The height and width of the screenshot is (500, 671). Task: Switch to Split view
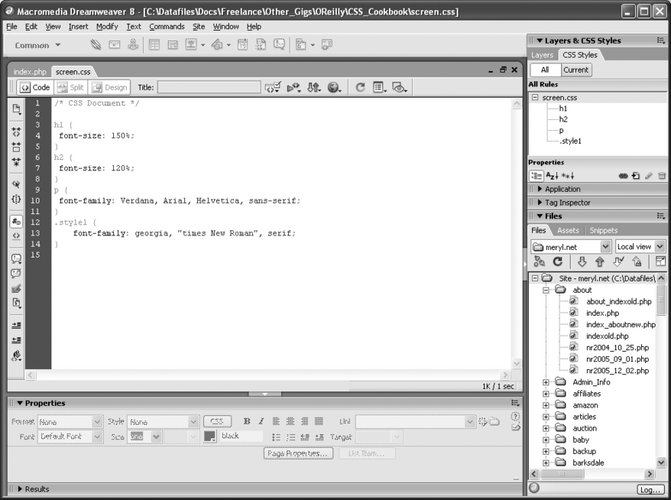71,87
